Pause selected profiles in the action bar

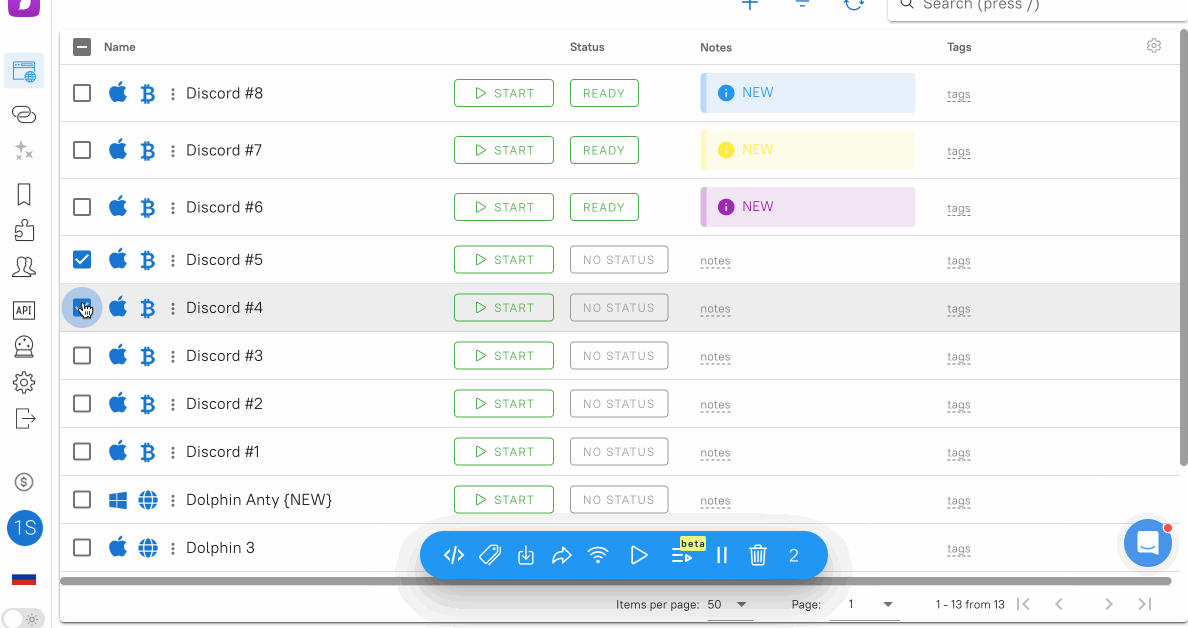tap(722, 555)
